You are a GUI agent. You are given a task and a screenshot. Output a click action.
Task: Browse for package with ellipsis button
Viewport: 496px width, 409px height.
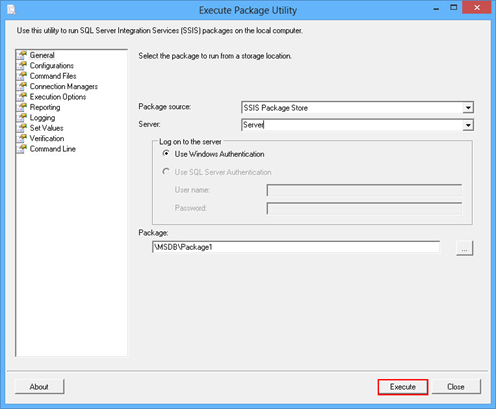pyautogui.click(x=464, y=249)
